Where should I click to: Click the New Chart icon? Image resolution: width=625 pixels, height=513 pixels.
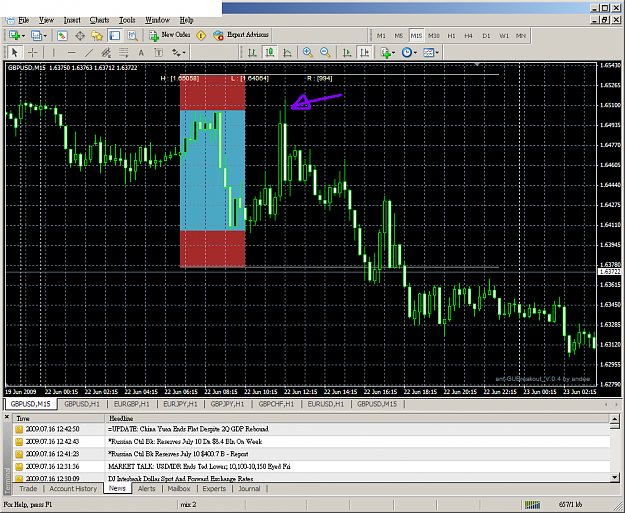click(15, 35)
